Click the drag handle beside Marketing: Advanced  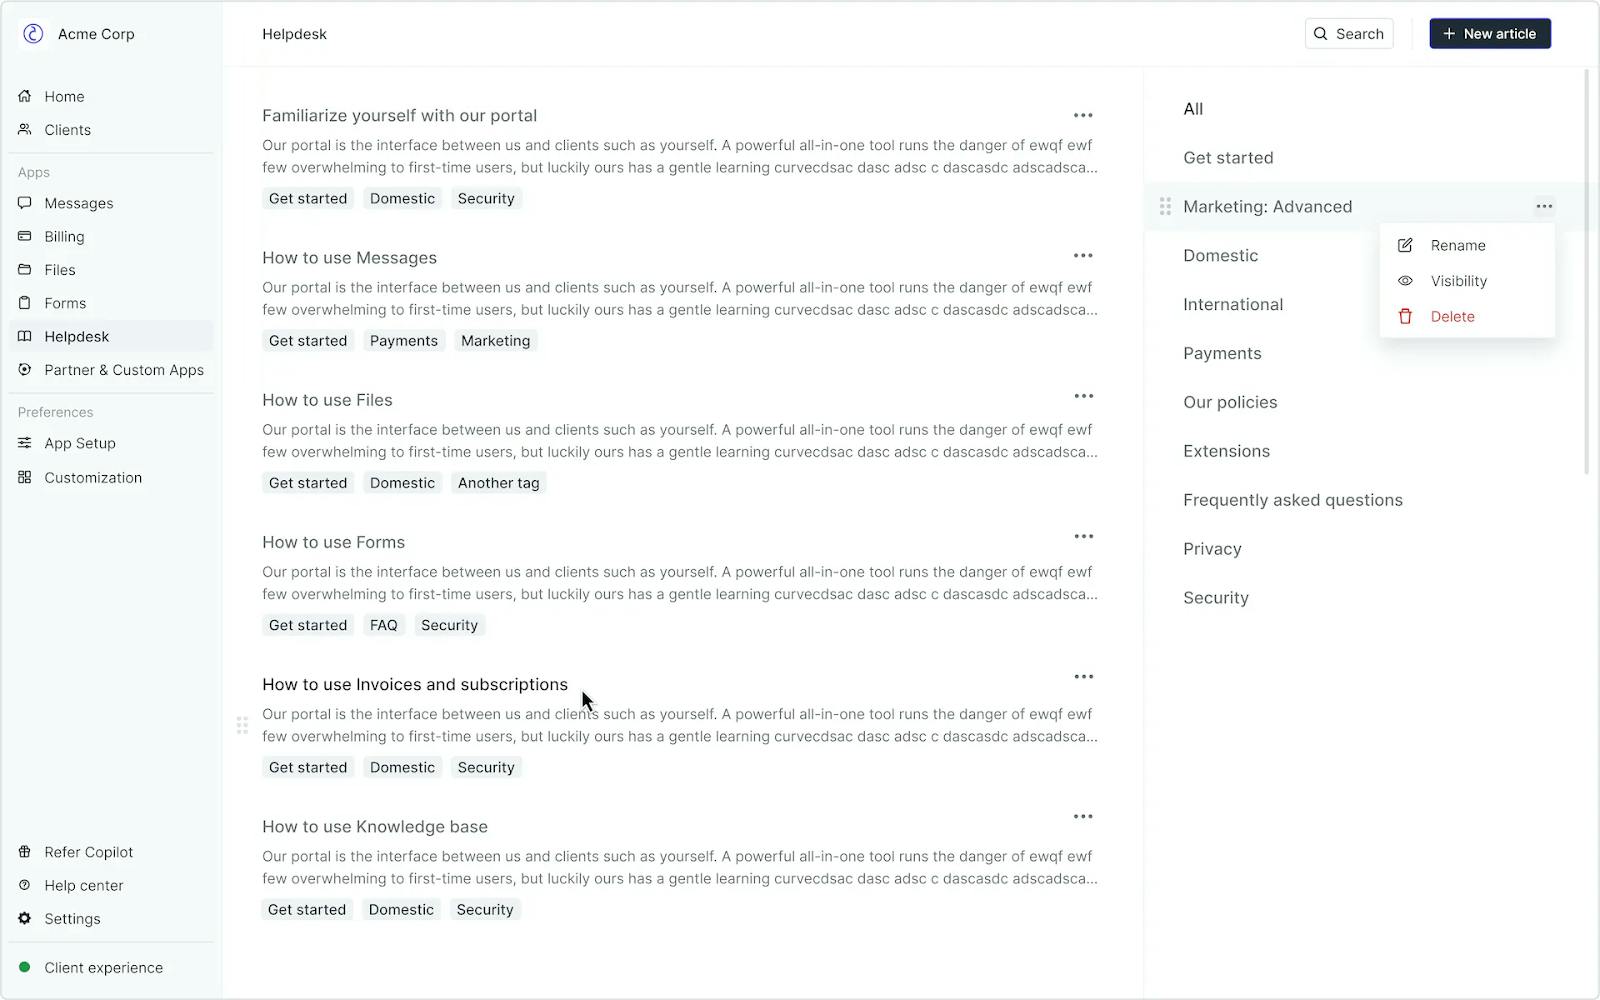pos(1165,207)
